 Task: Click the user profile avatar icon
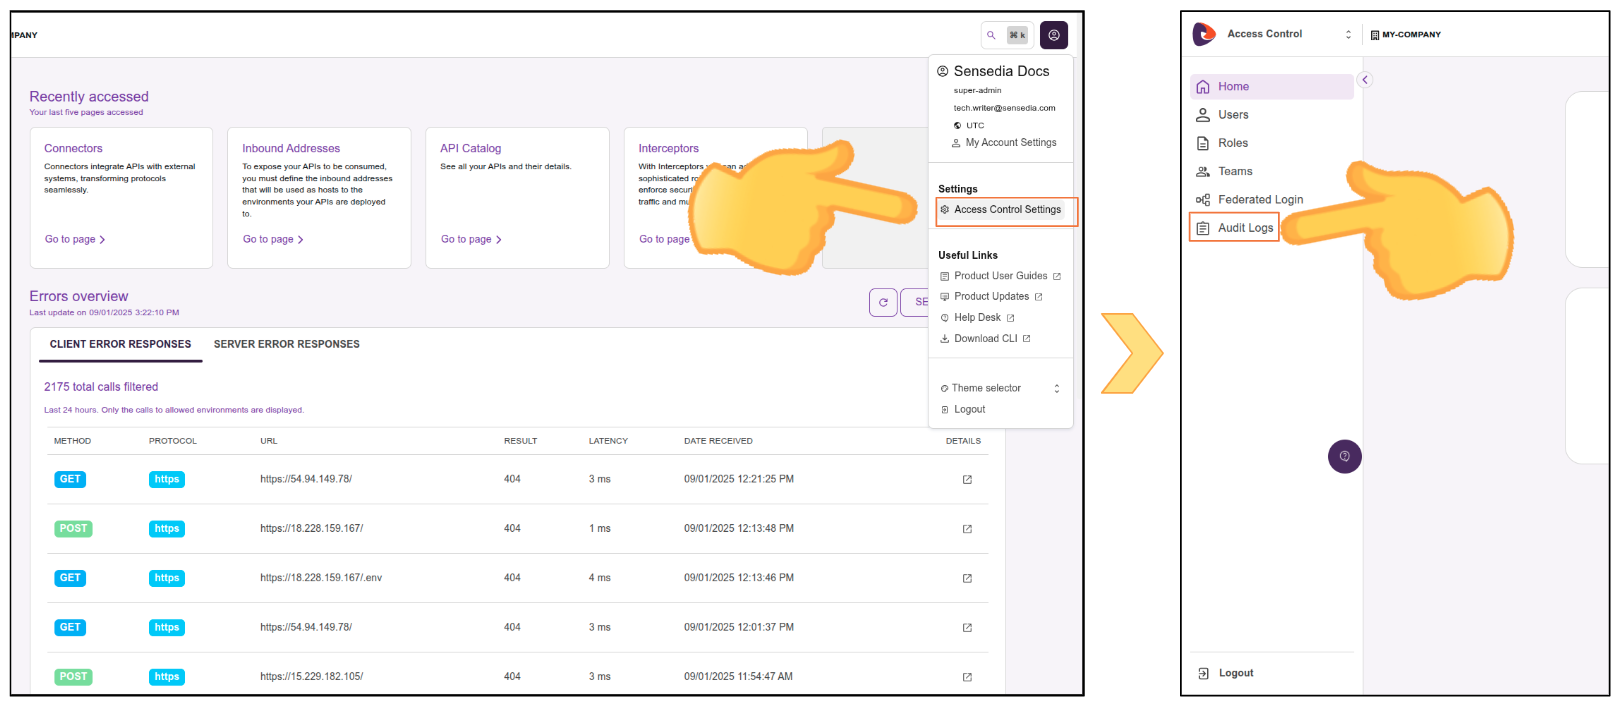click(1053, 35)
